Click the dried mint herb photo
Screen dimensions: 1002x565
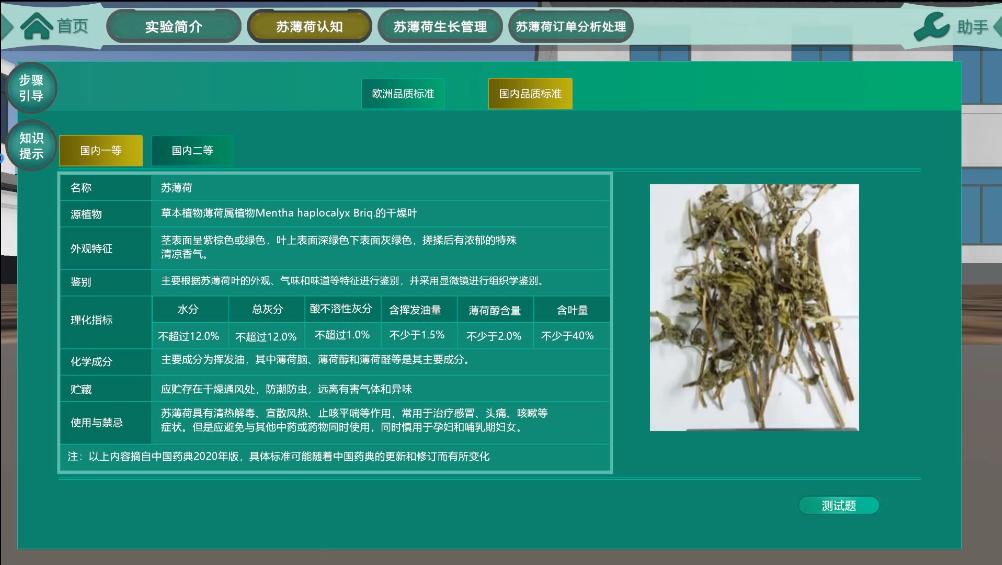(x=754, y=307)
